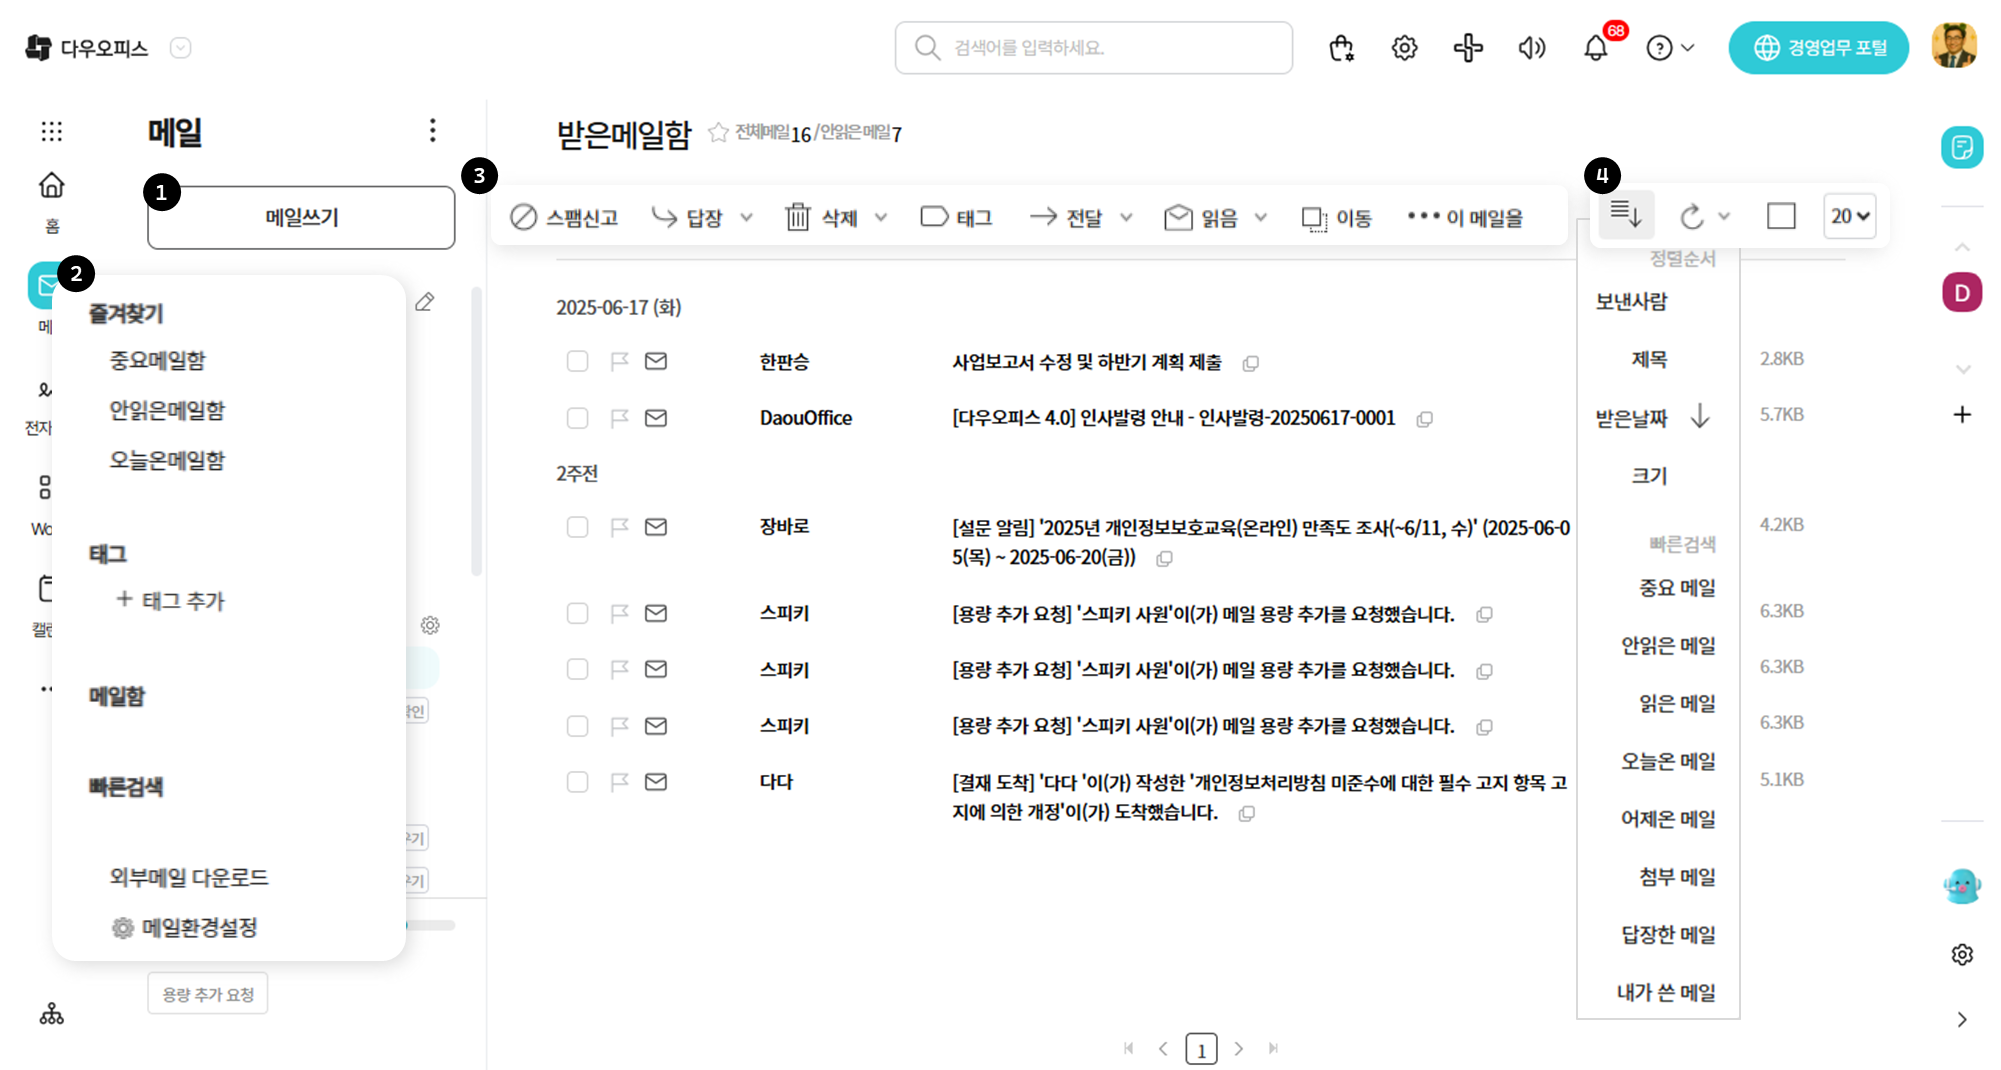
Task: Click the home icon in sidebar
Action: (51, 186)
